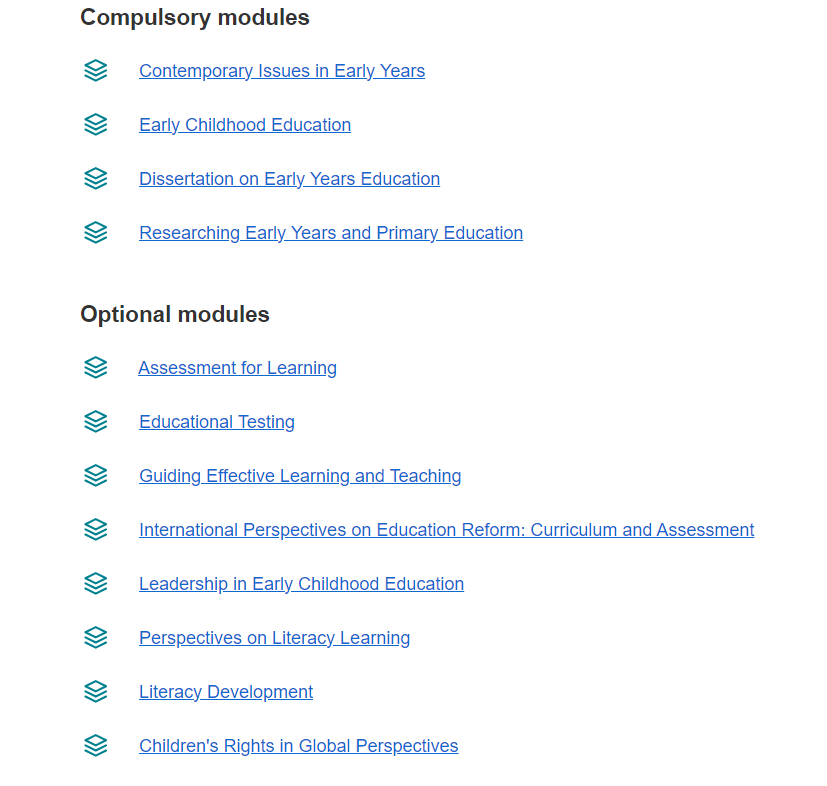Open Guiding Effective Learning and Teaching link
The height and width of the screenshot is (786, 827).
300,476
